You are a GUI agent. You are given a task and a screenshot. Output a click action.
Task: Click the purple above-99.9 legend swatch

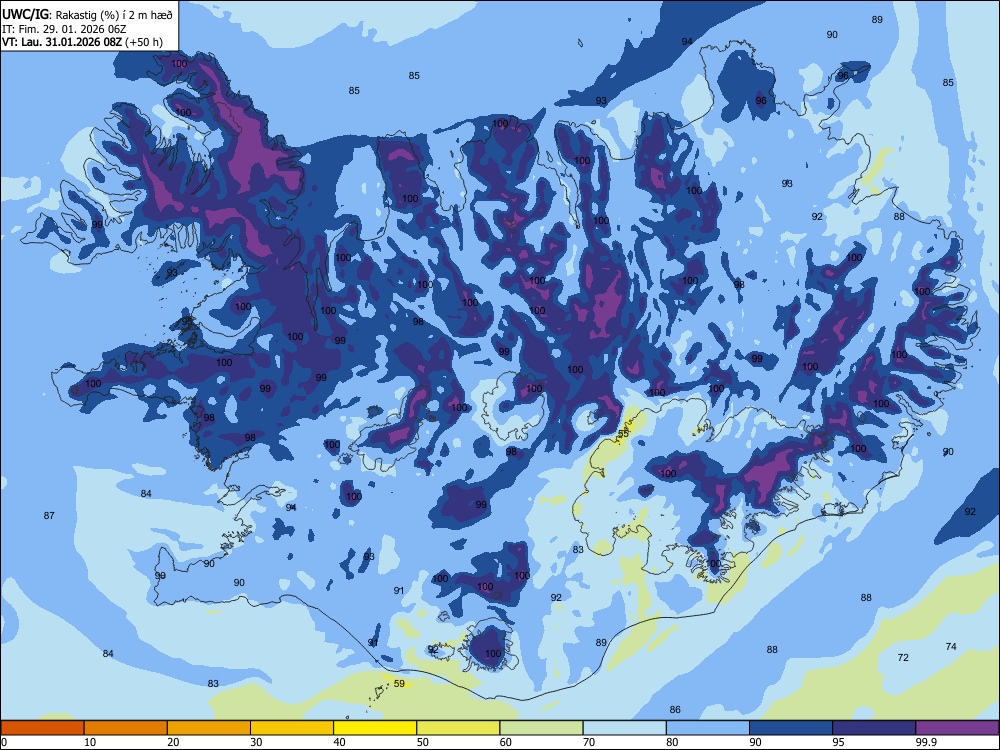(957, 728)
